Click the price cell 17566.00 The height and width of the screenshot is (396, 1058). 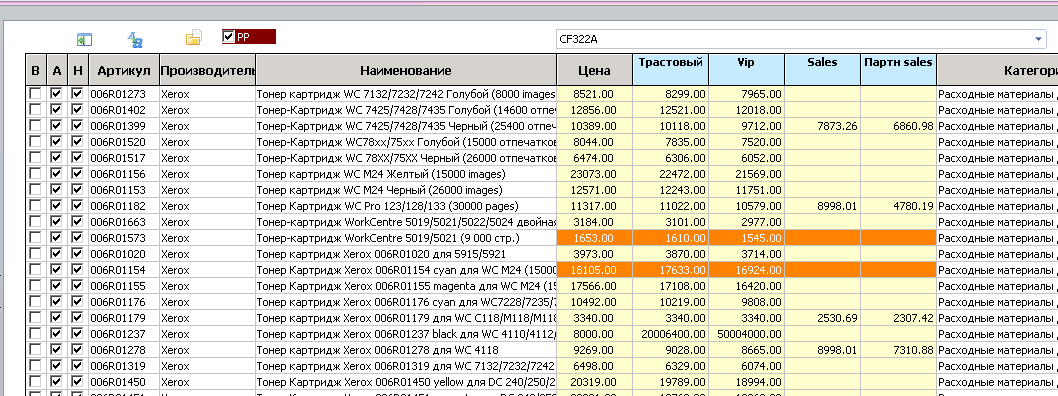tap(594, 286)
